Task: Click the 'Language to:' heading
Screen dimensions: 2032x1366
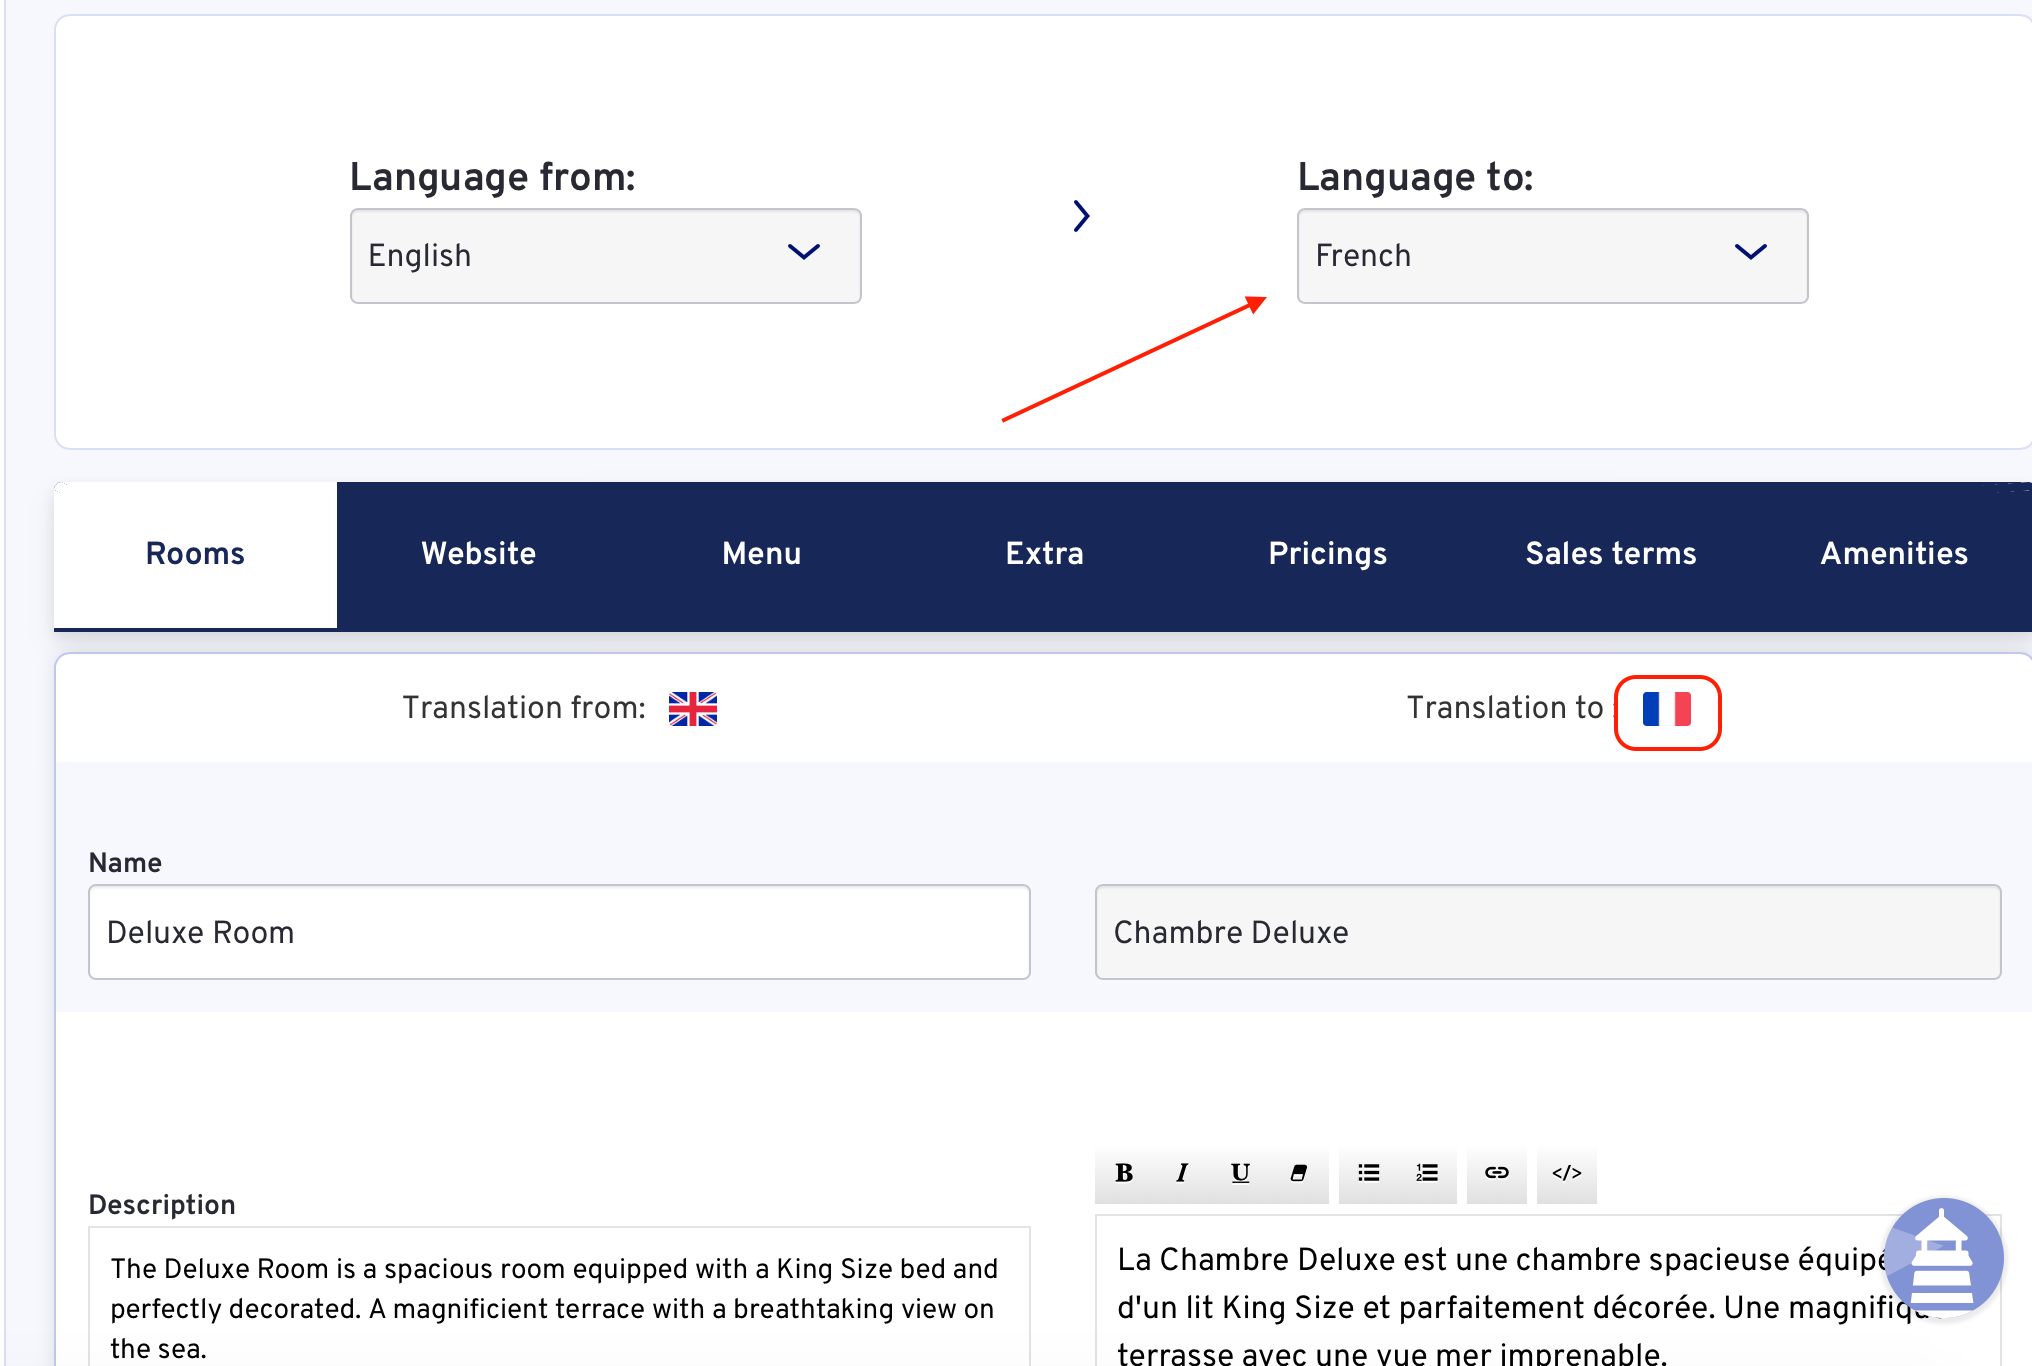Action: [1416, 177]
